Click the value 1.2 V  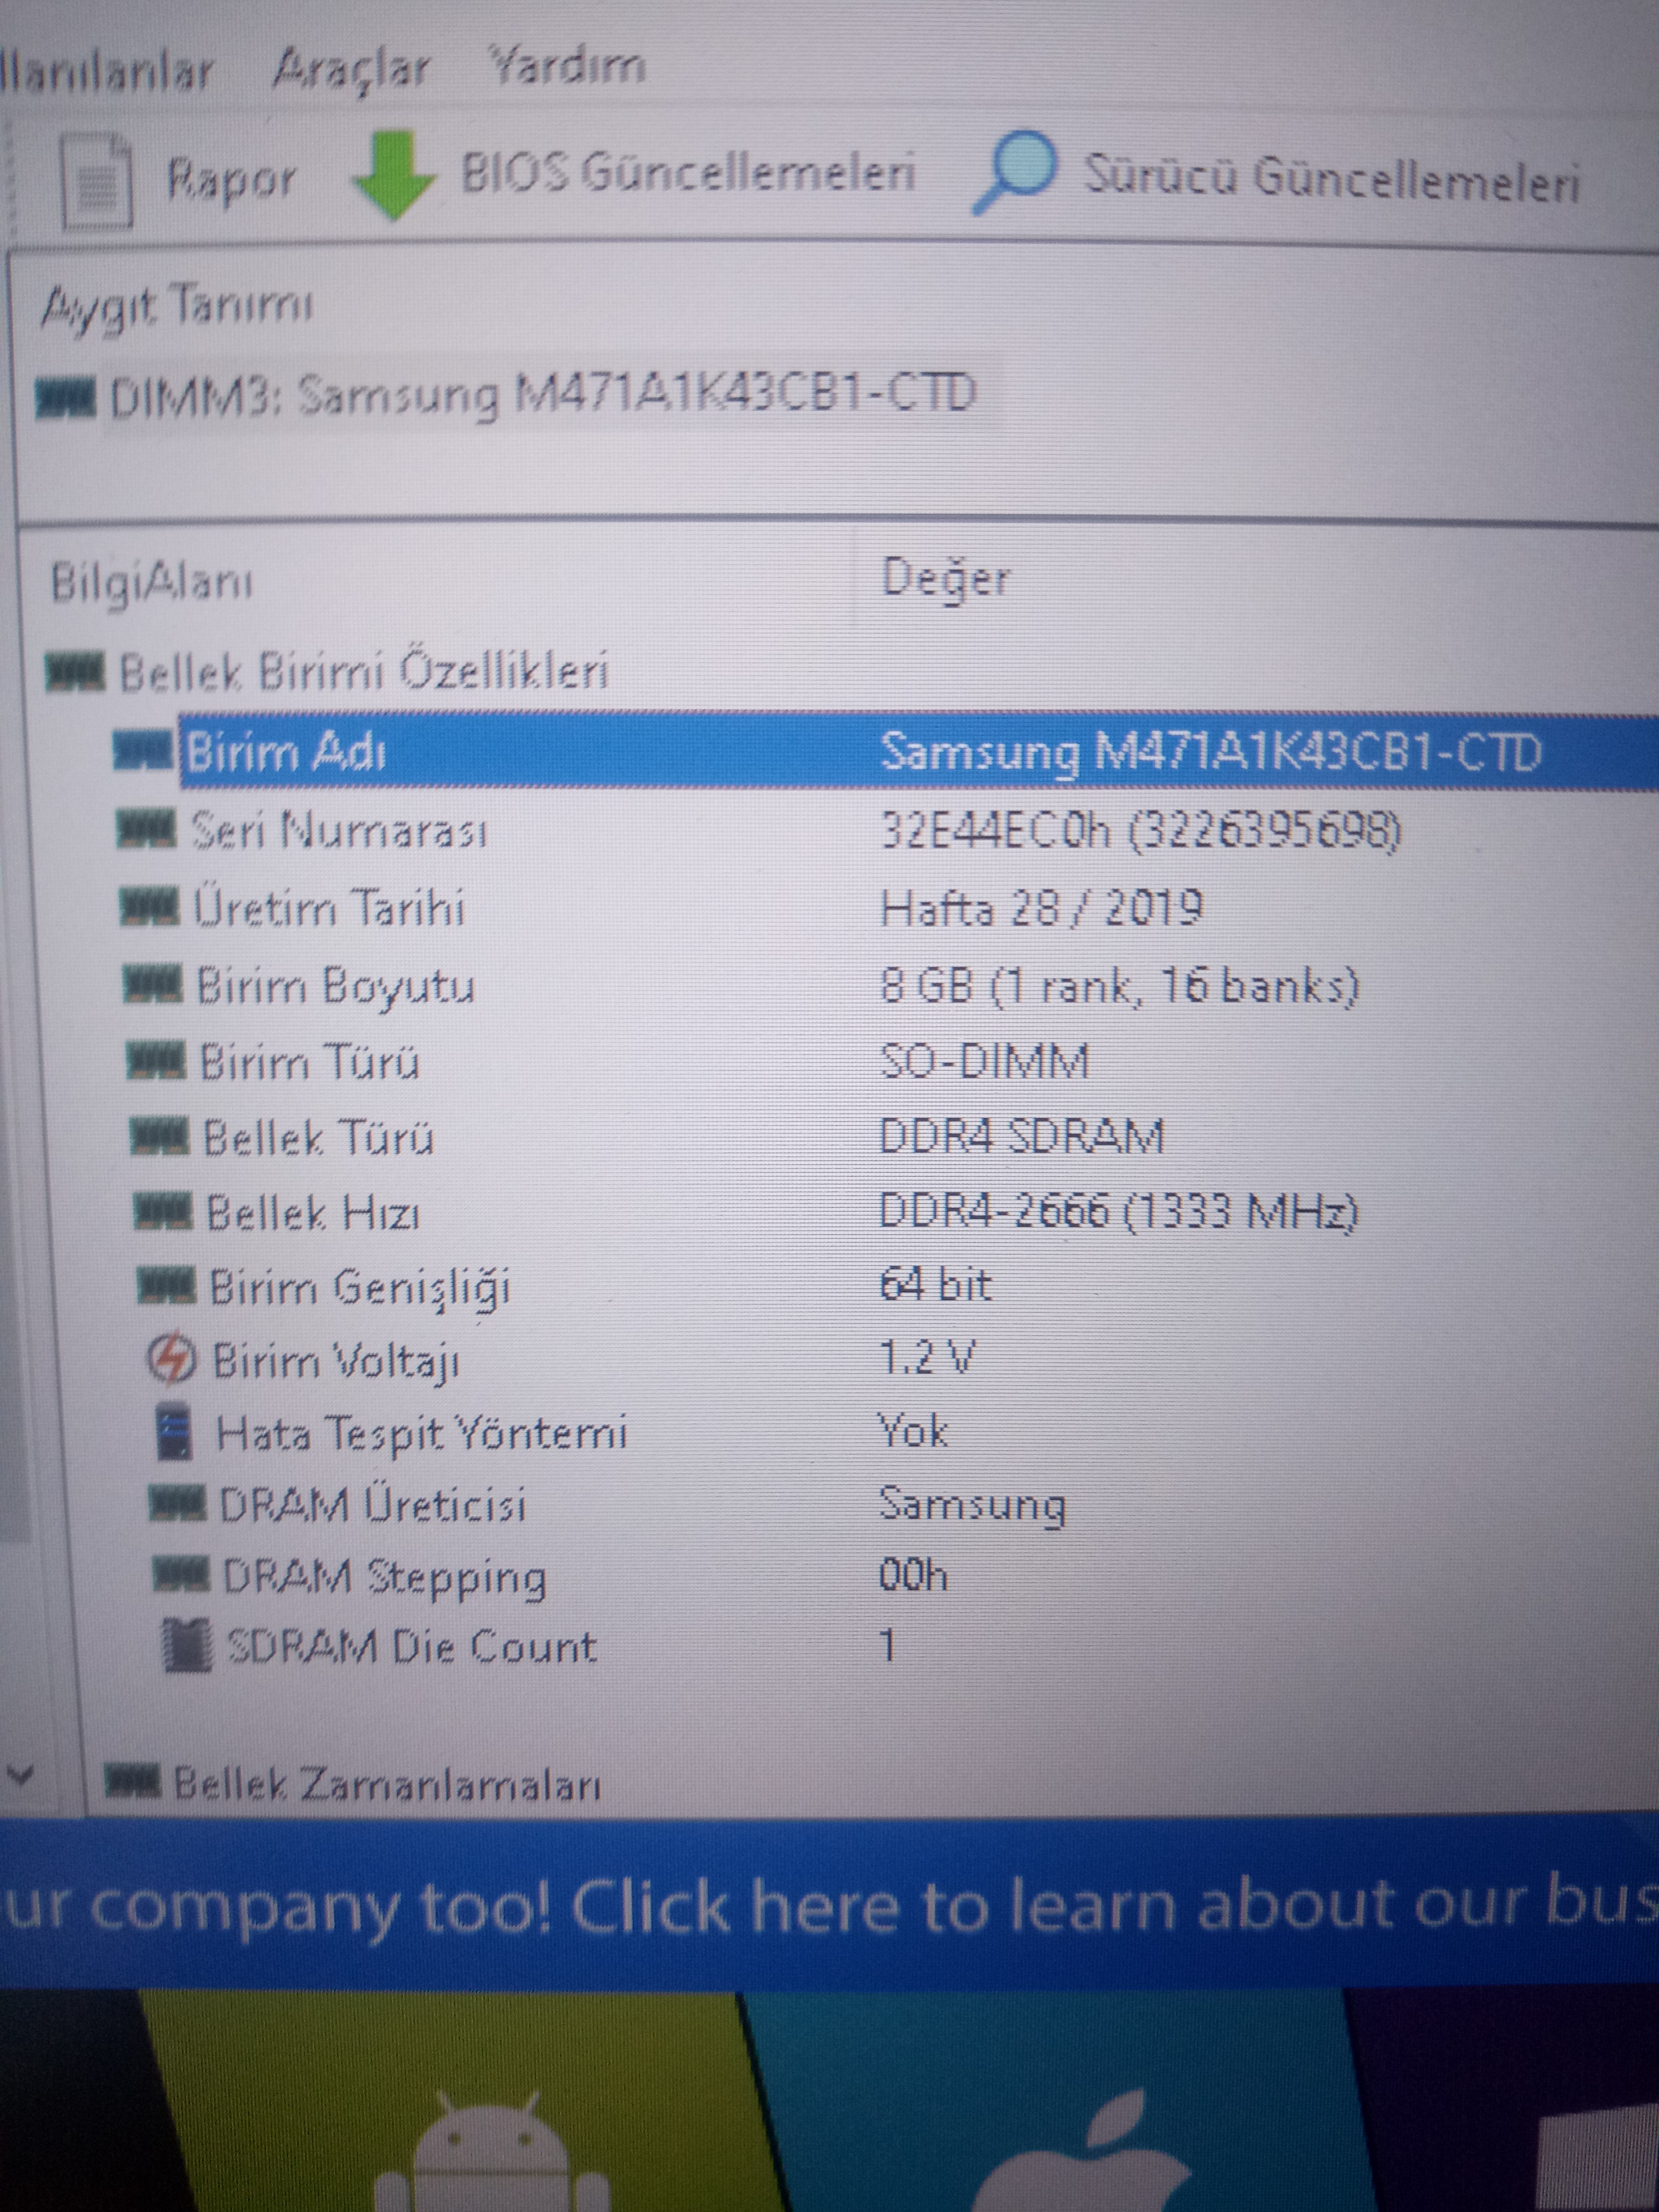pyautogui.click(x=927, y=1358)
